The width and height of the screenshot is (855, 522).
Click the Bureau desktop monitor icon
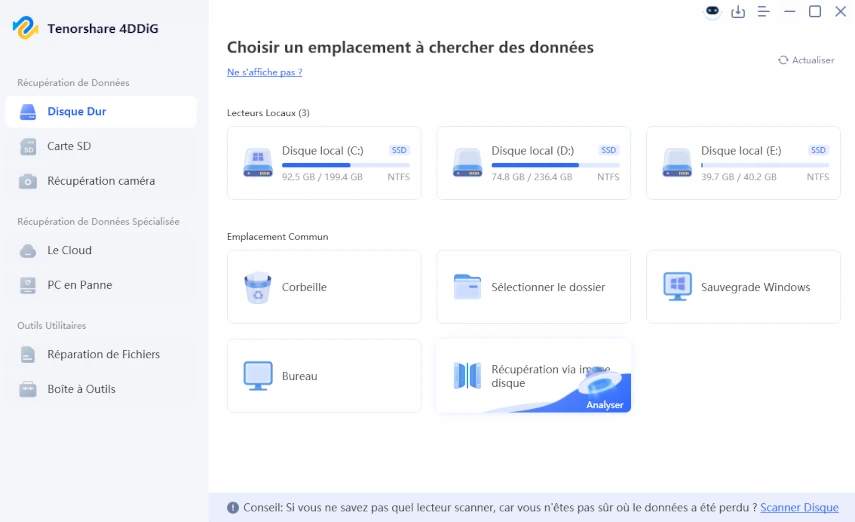point(257,376)
